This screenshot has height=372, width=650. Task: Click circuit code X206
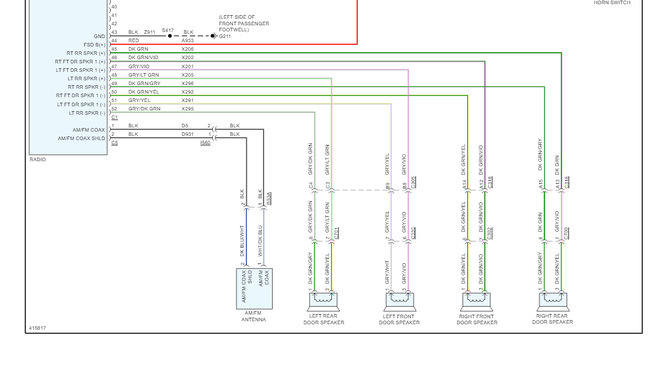tap(188, 49)
